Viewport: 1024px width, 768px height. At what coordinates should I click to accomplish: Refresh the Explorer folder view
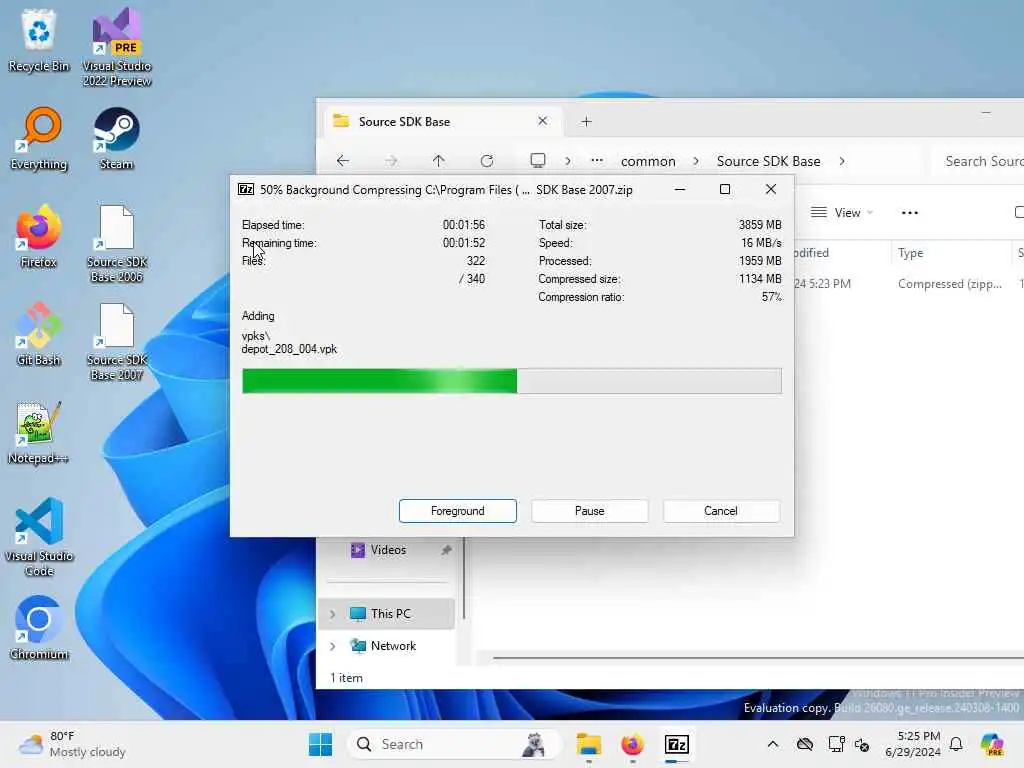pos(487,161)
